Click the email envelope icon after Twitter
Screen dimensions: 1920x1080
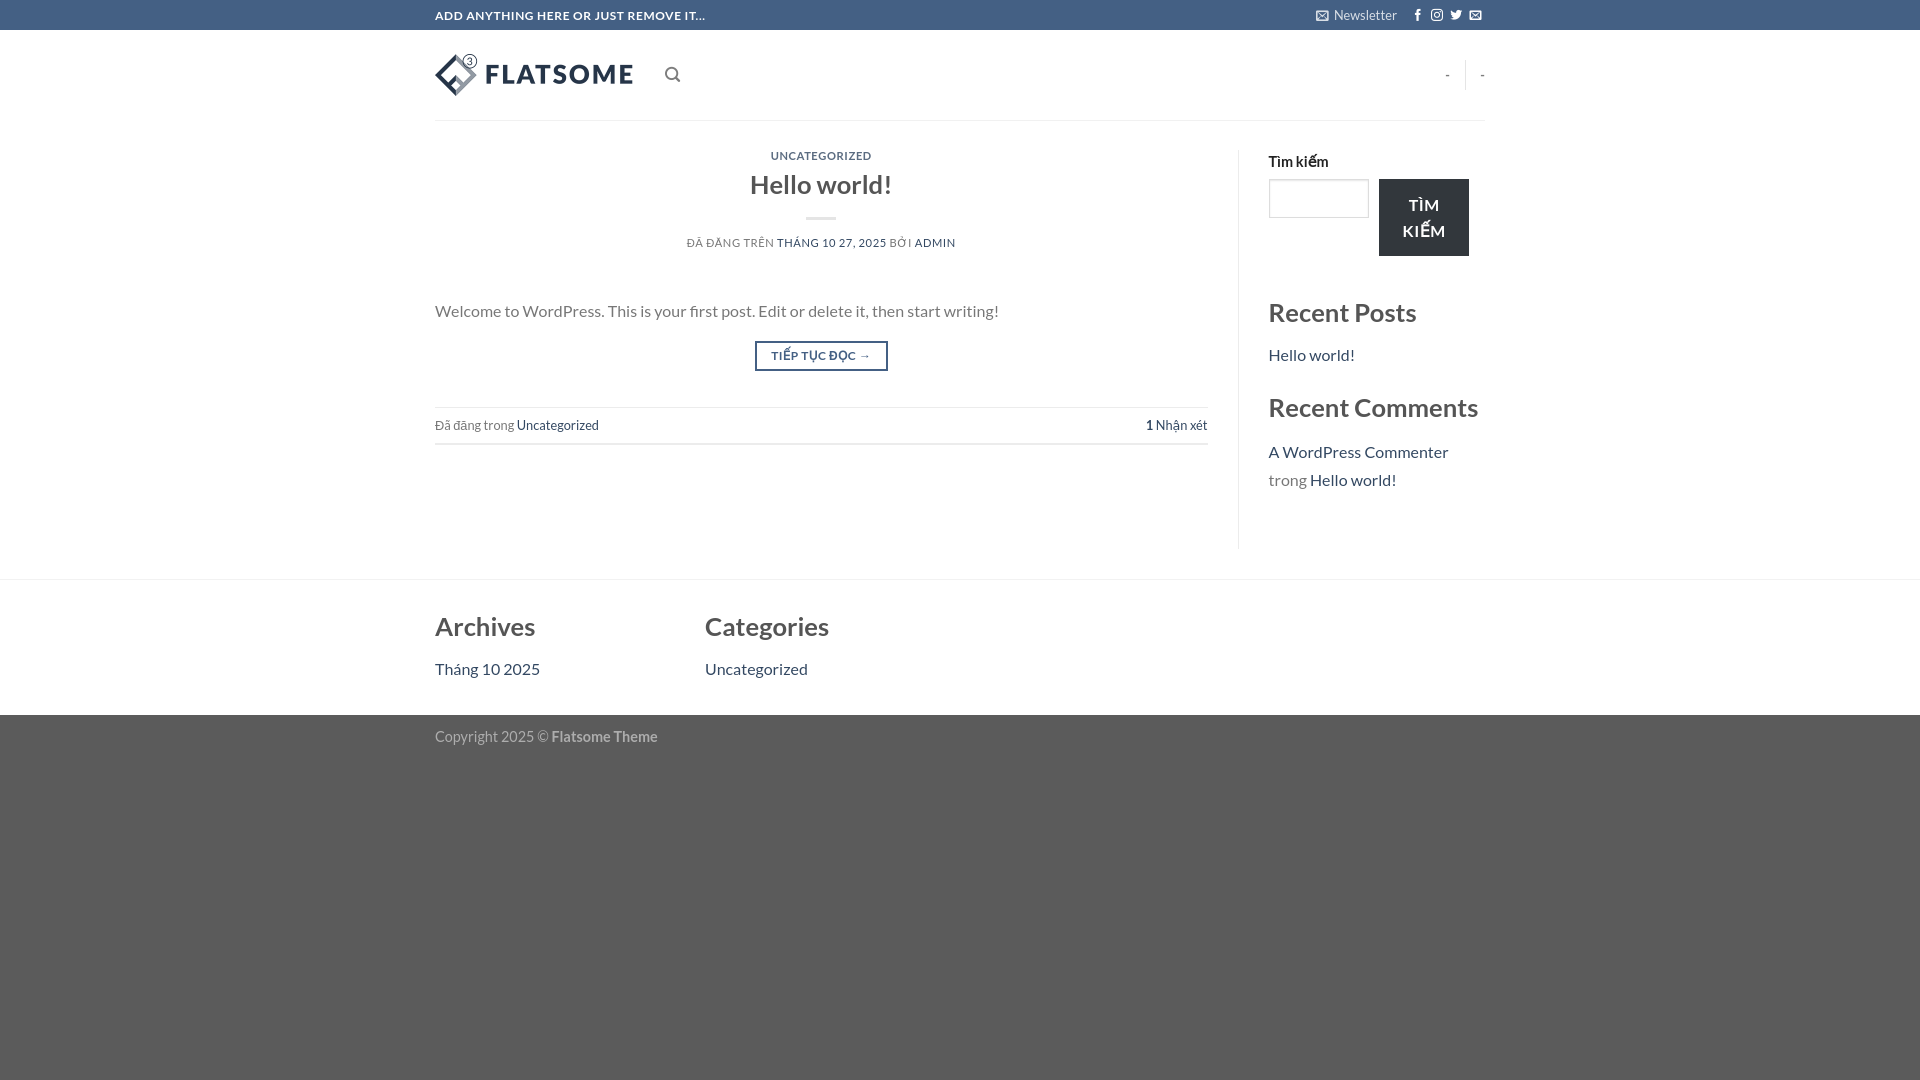[1475, 15]
